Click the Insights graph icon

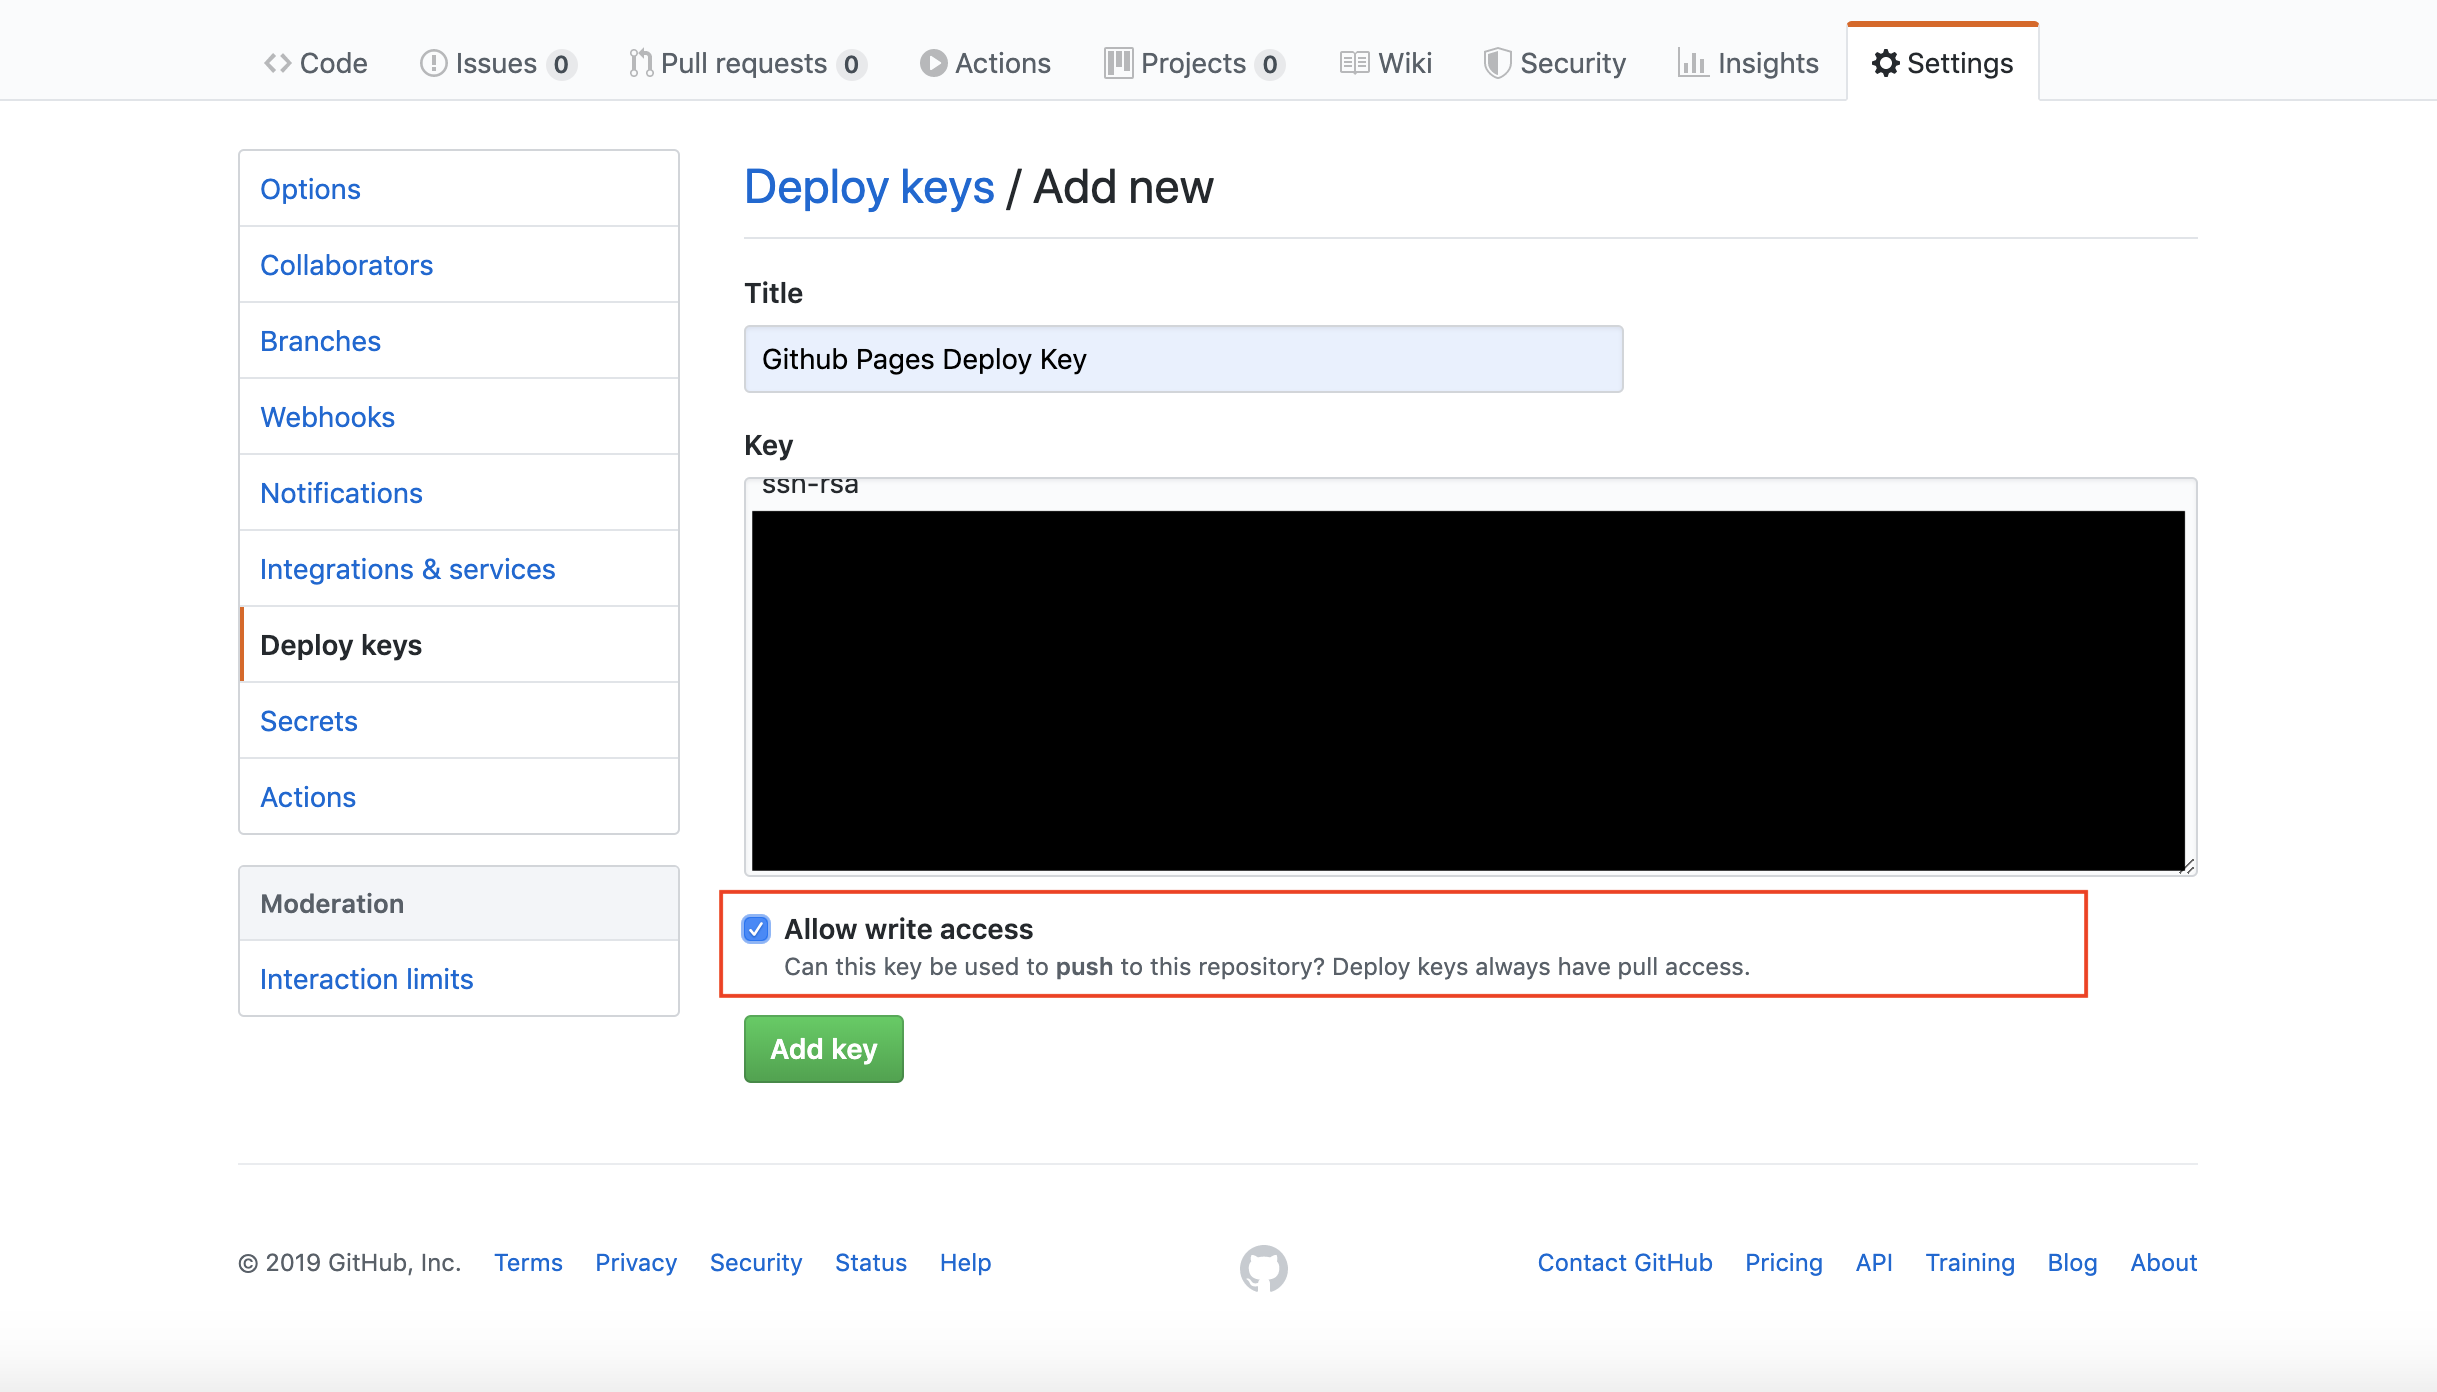point(1693,63)
